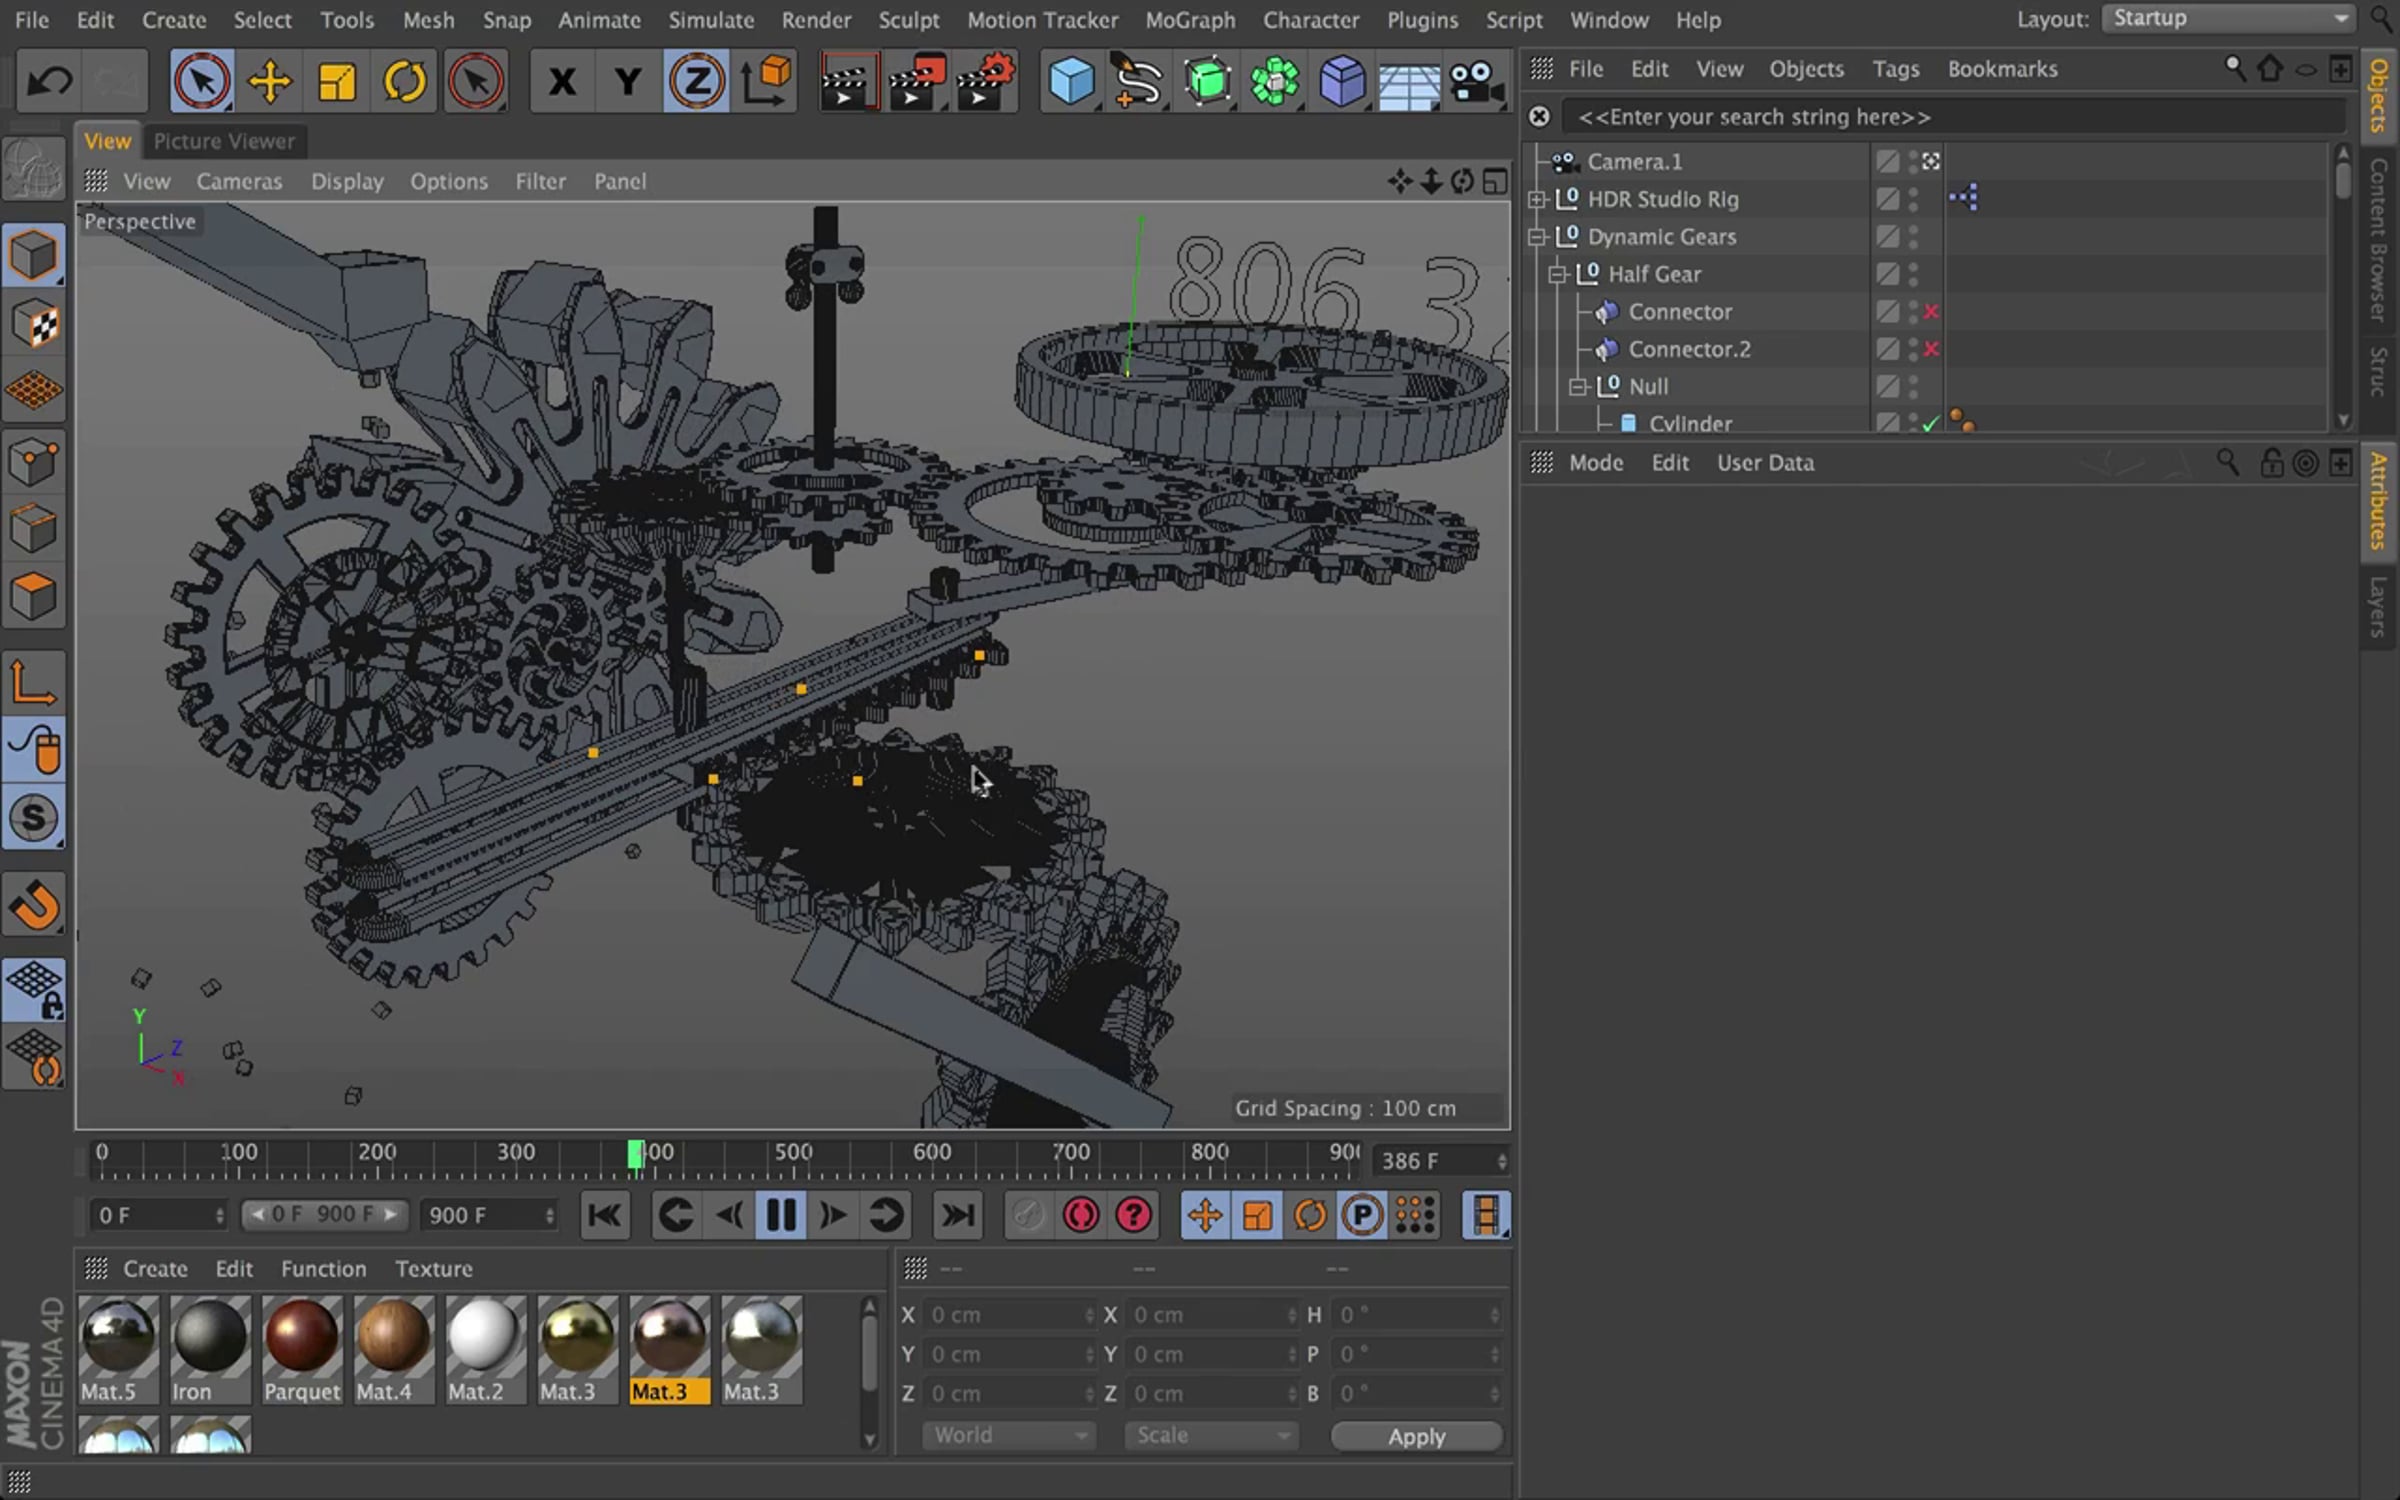
Task: Open the Object Manager Tags menu
Action: 1896,69
